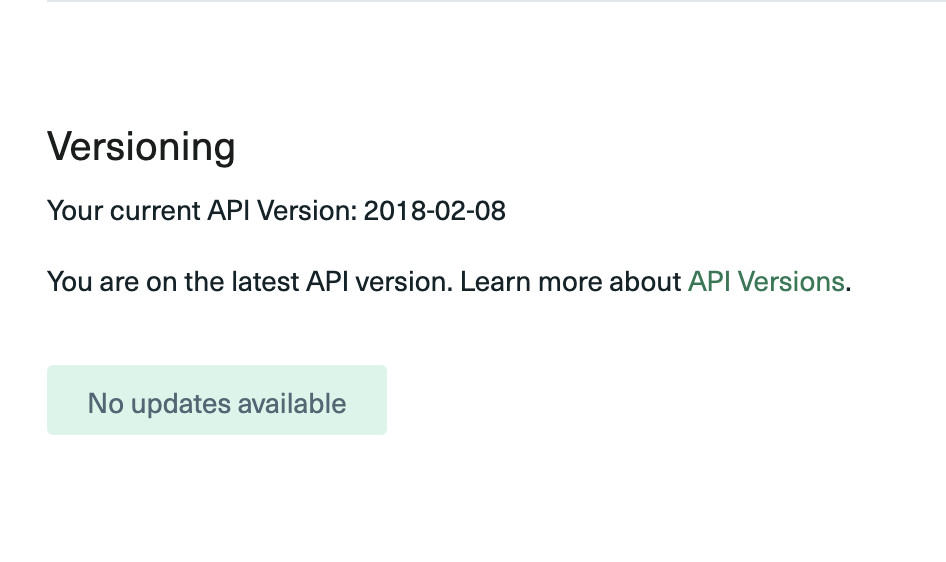Image resolution: width=946 pixels, height=562 pixels.
Task: Select the Versioning heading
Action: [x=141, y=147]
